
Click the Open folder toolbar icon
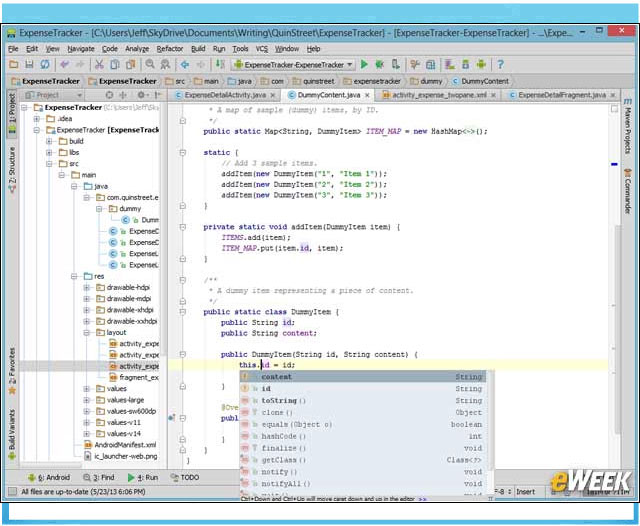tap(13, 64)
